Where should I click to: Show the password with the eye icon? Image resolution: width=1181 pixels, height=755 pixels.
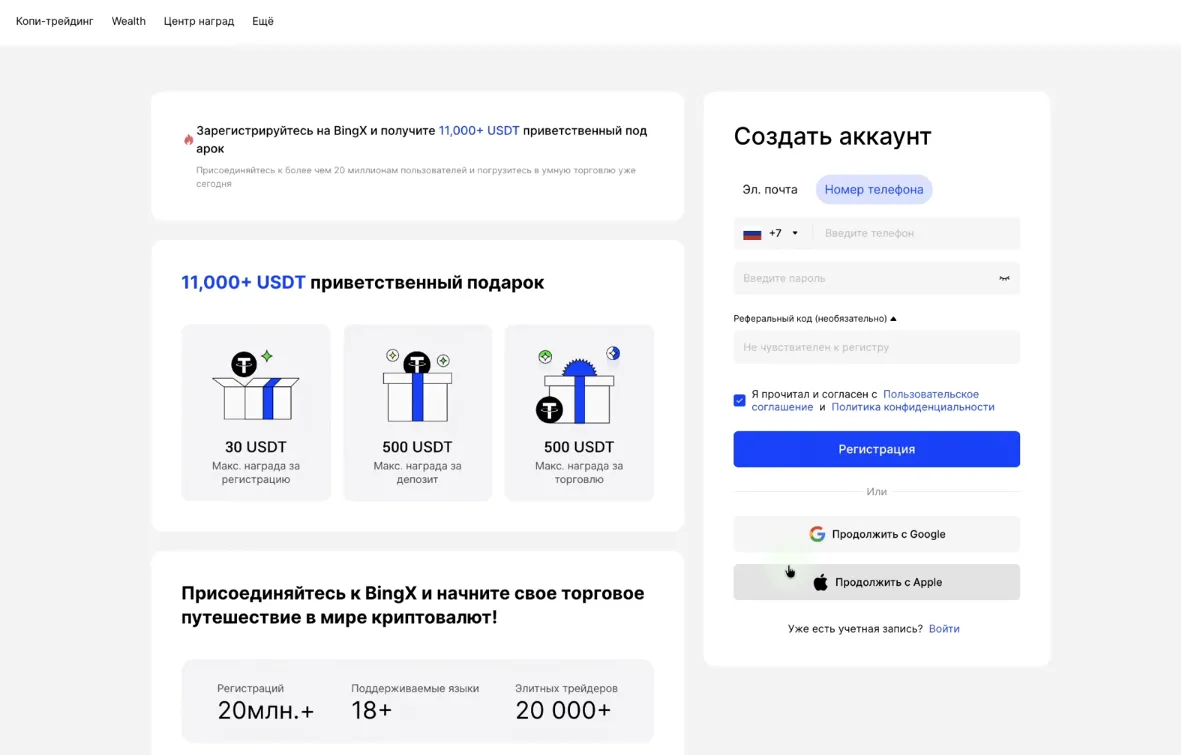tap(1003, 278)
